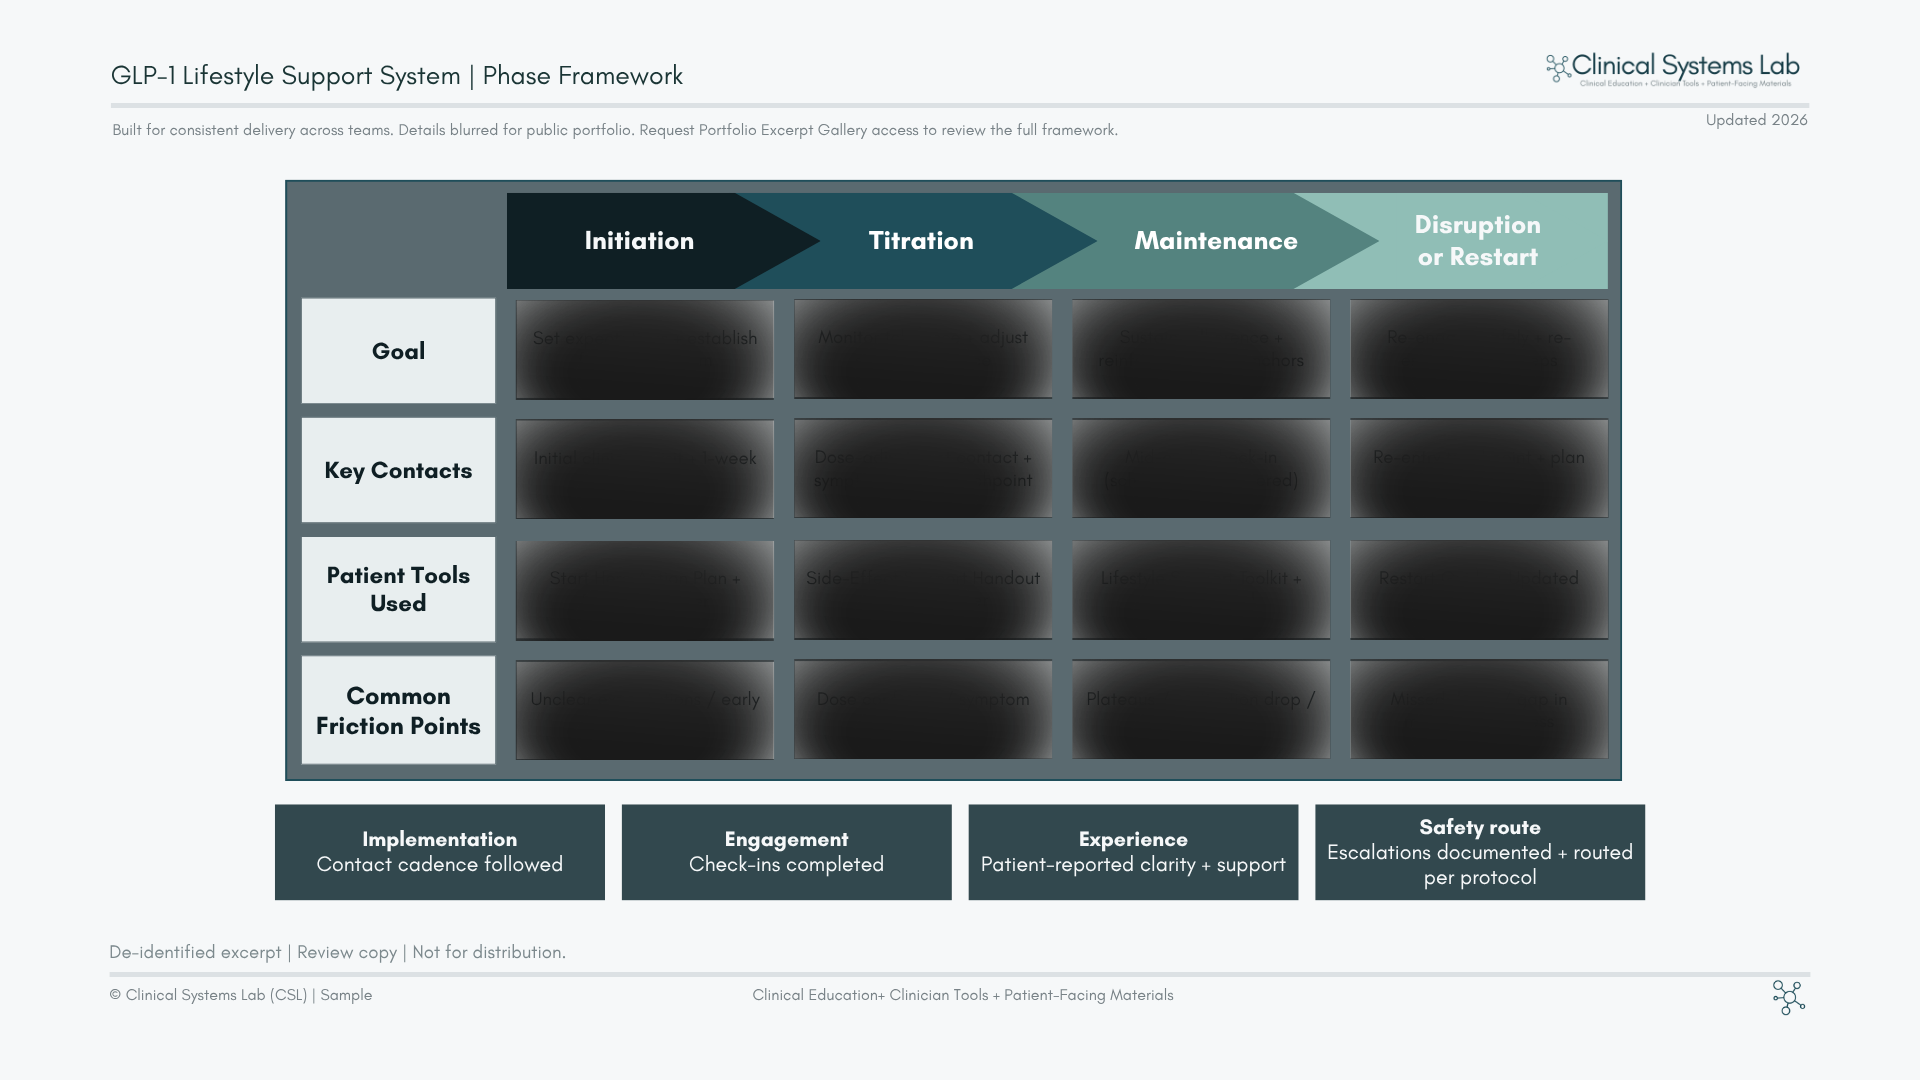
Task: Click the Common Friction Points label
Action: coord(398,710)
